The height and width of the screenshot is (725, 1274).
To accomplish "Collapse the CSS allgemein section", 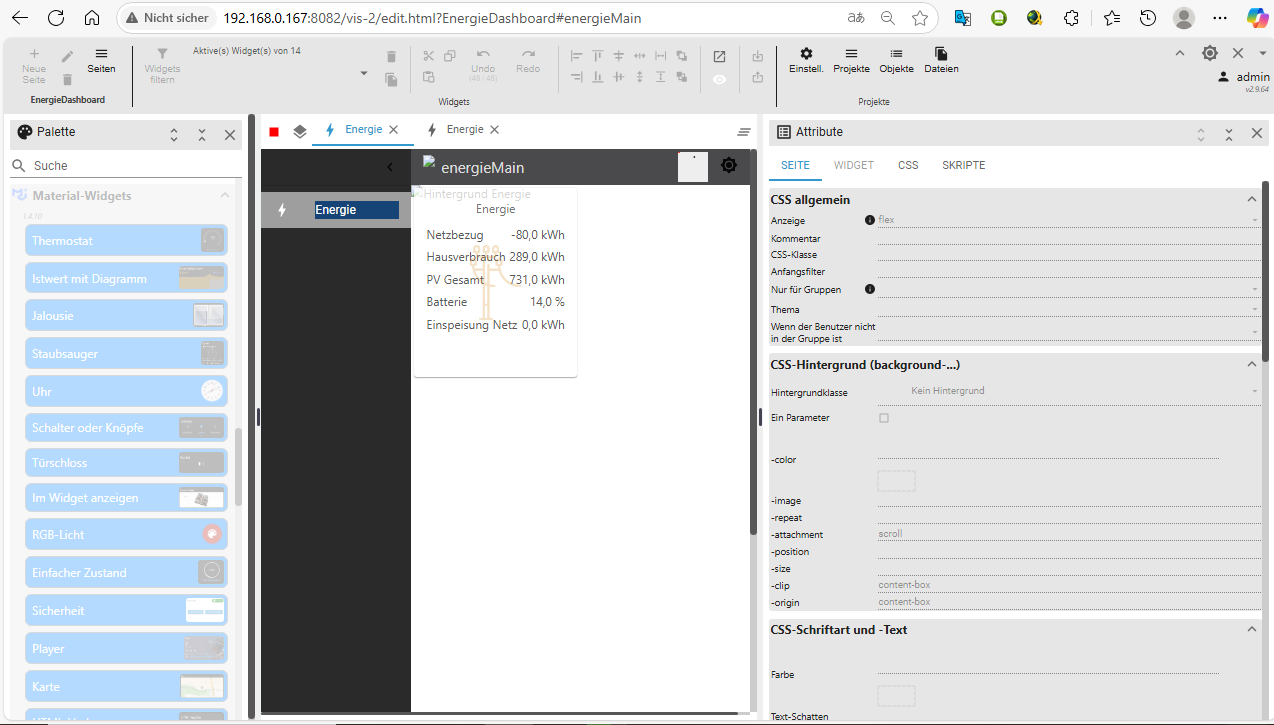I will coord(1251,200).
